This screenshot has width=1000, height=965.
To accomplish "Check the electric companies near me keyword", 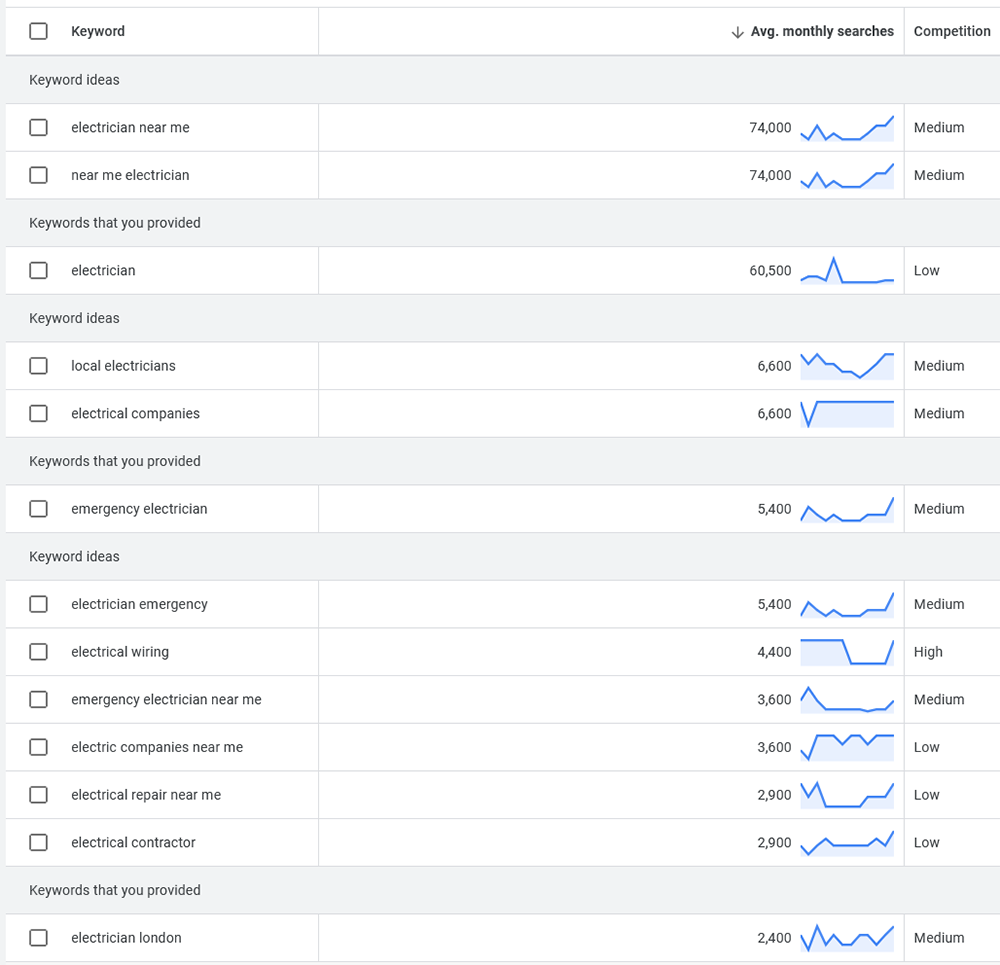I will click(x=38, y=747).
